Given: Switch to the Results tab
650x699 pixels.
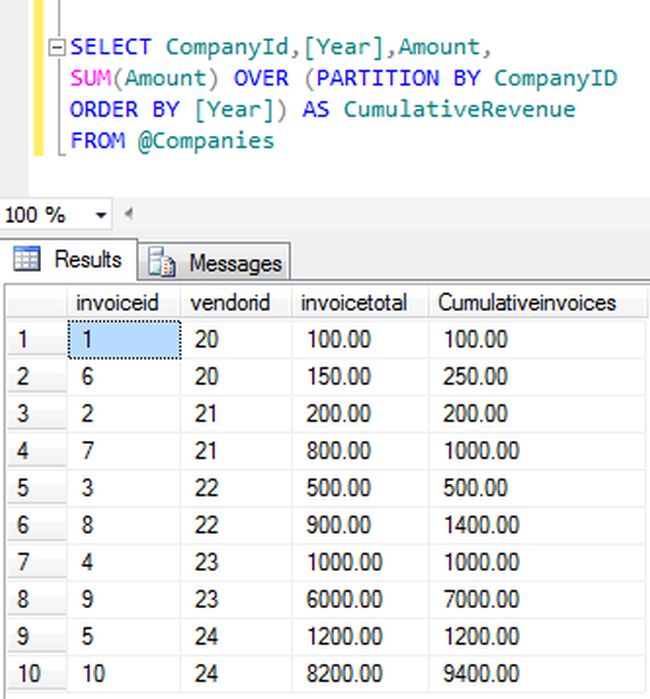Looking at the screenshot, I should (x=68, y=259).
